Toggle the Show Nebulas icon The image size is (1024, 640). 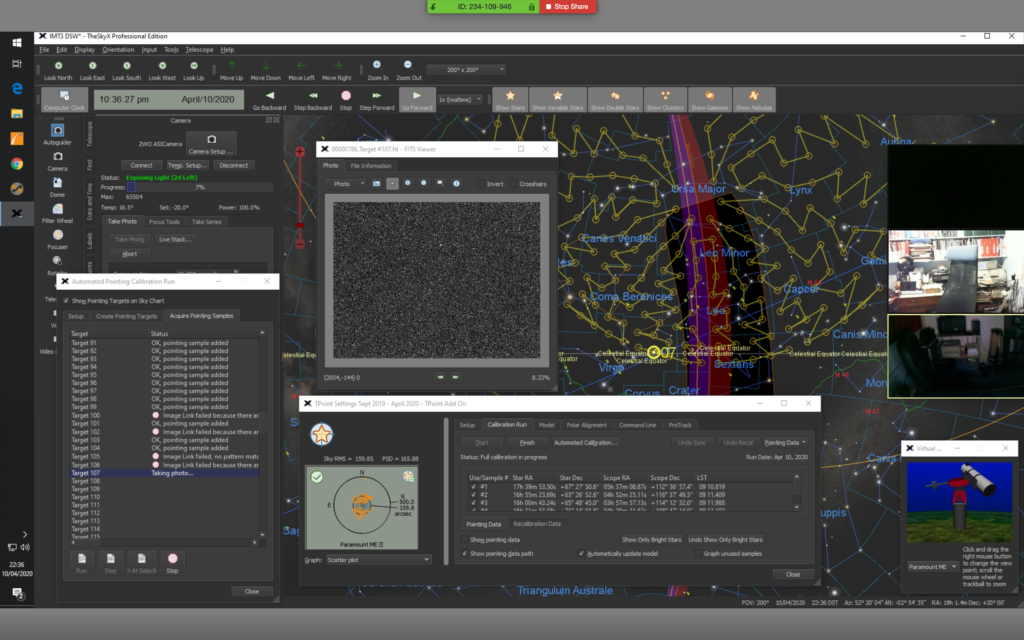tap(754, 100)
